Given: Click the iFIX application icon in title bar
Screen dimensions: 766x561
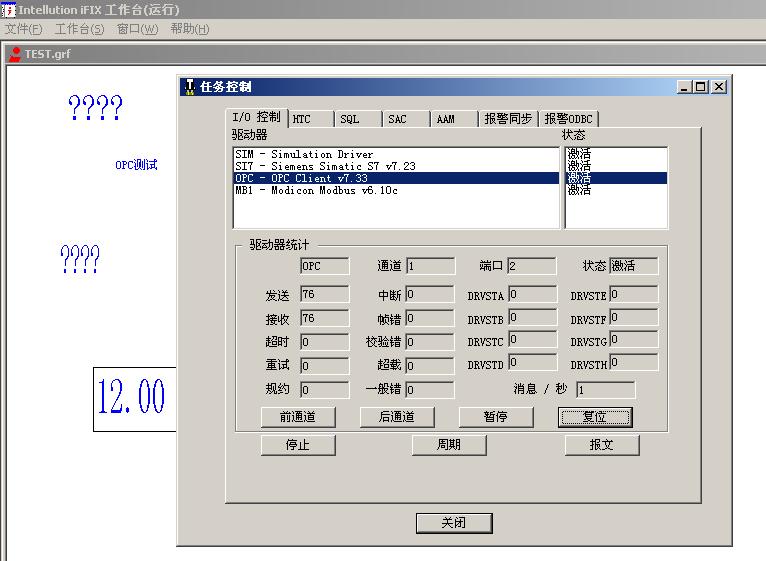Looking at the screenshot, I should click(x=9, y=10).
